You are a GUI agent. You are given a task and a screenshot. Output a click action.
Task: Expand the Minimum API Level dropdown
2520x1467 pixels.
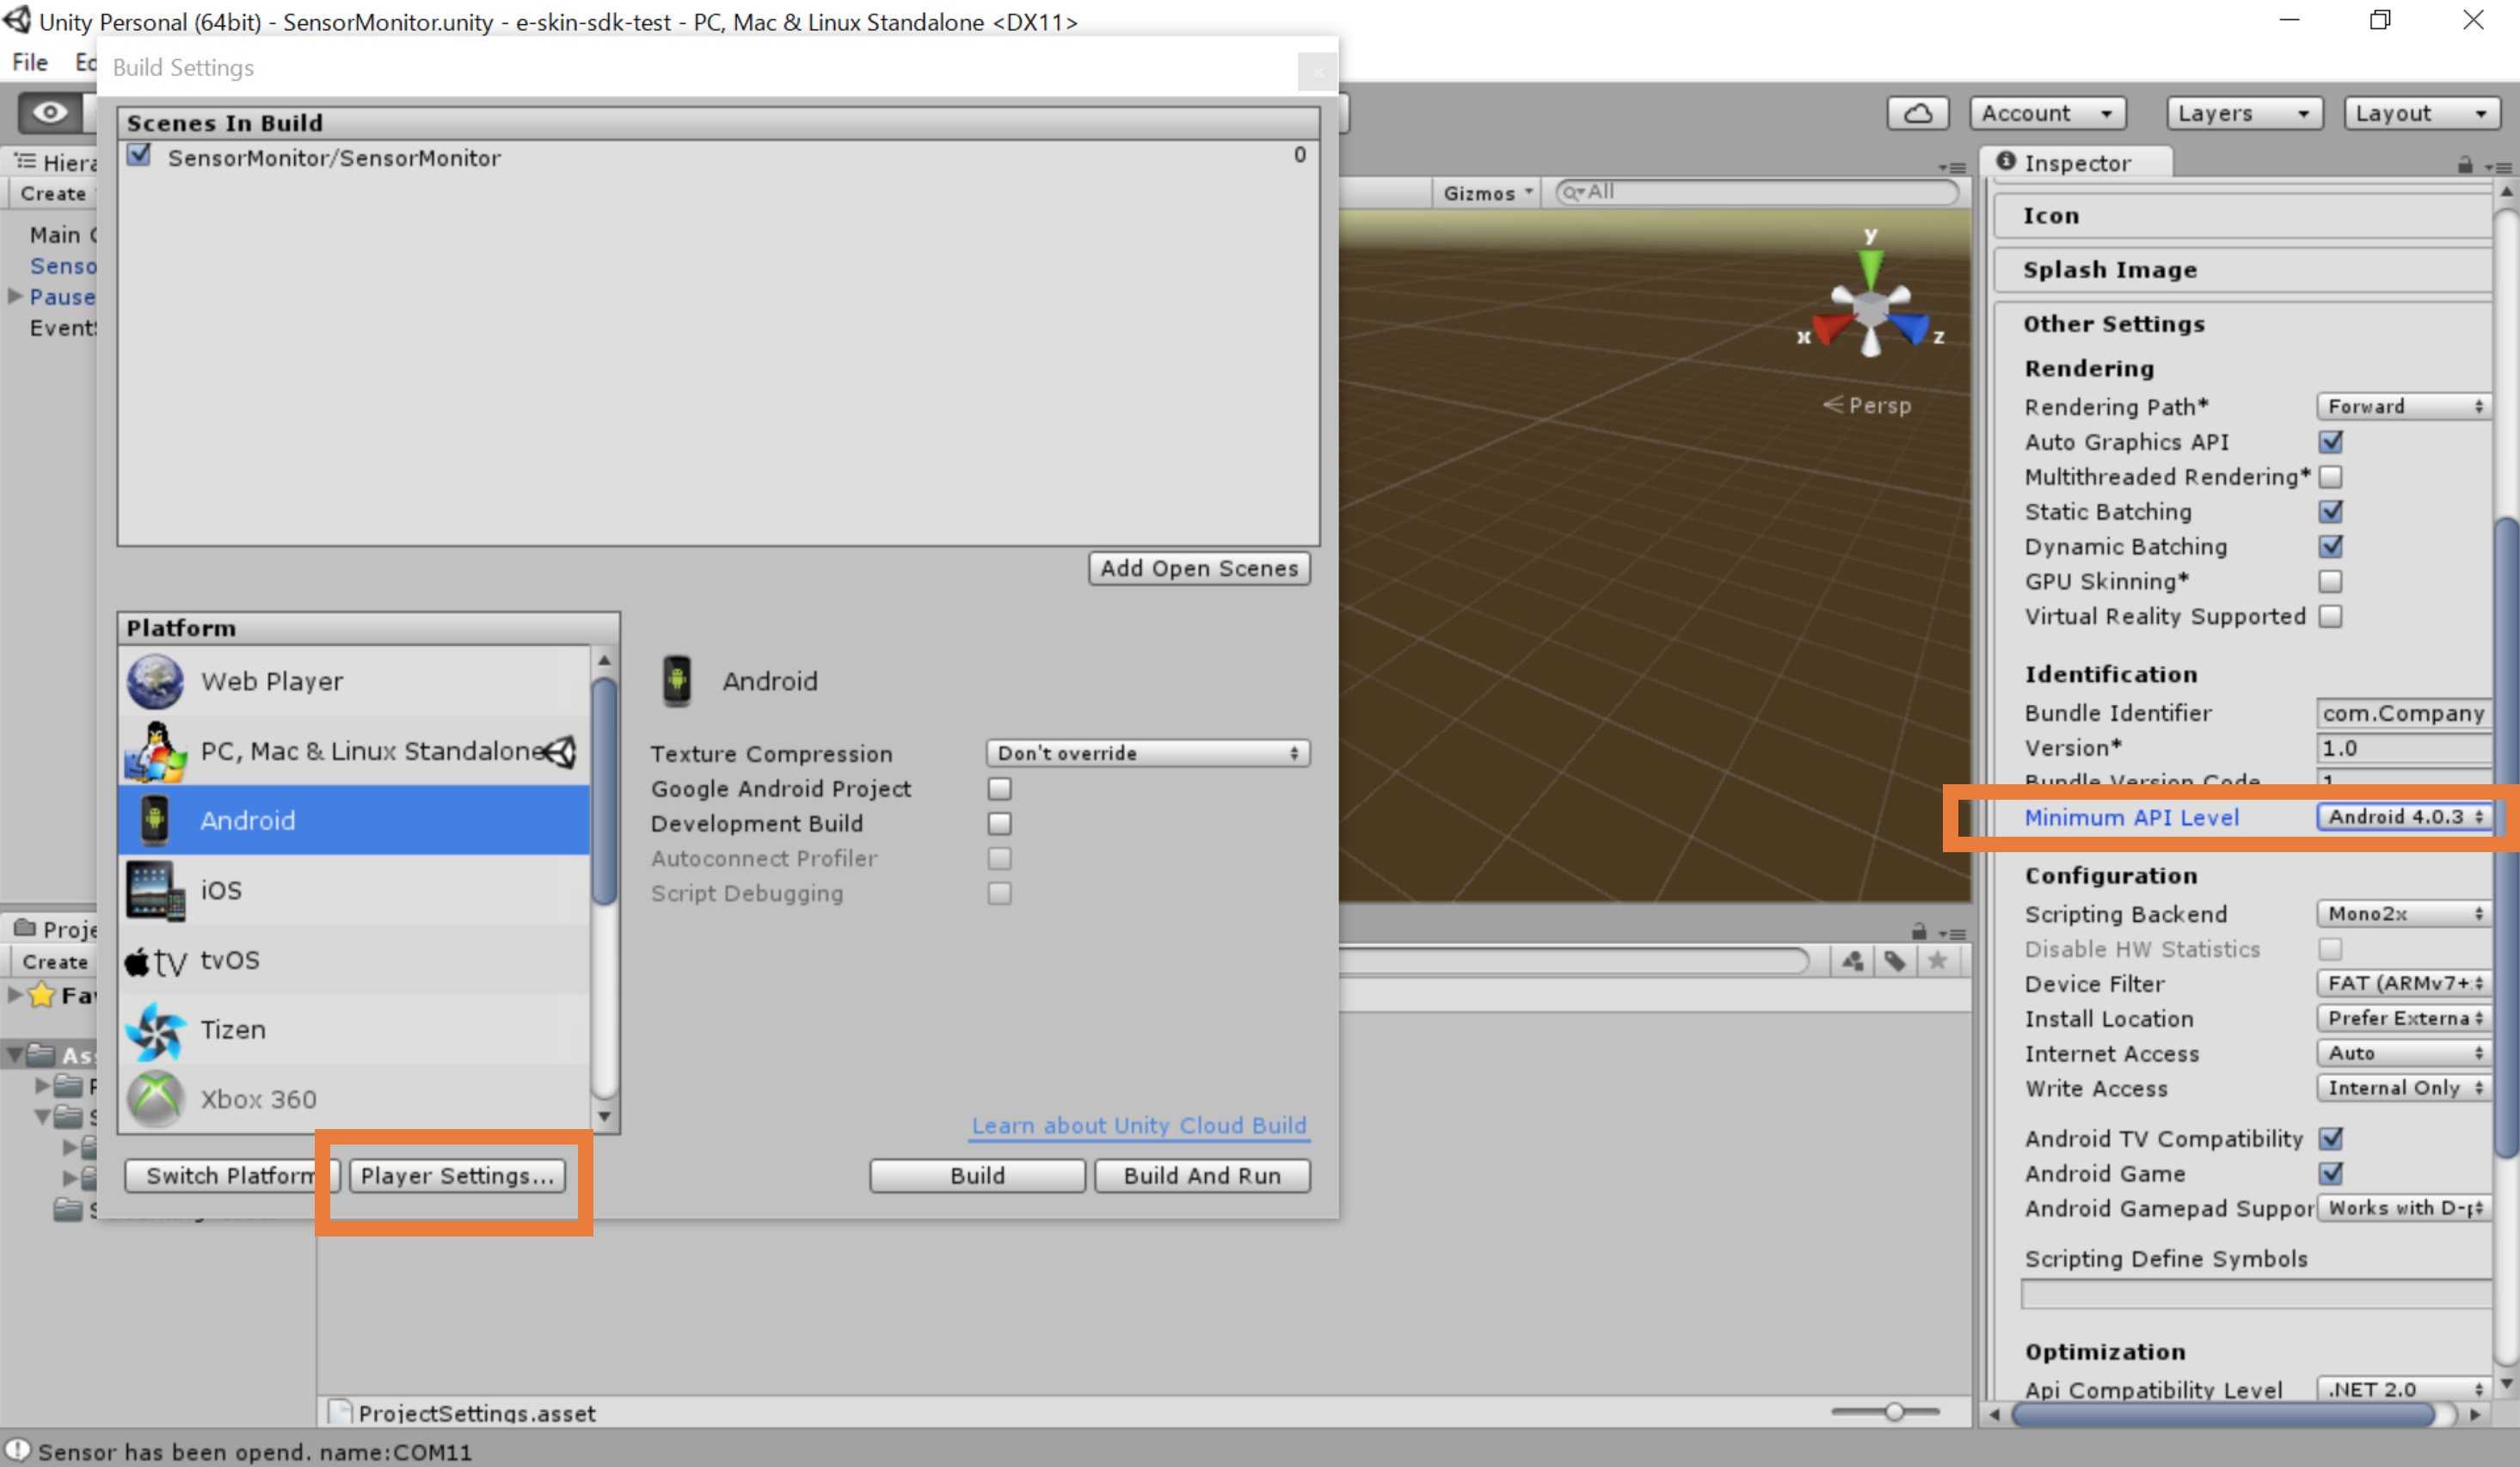(2401, 817)
